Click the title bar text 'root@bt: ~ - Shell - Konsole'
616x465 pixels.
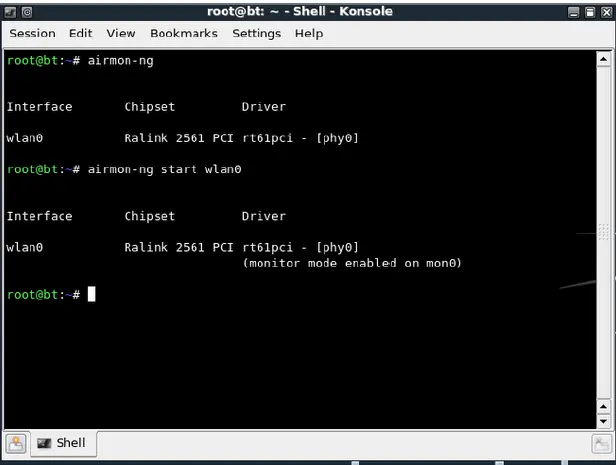click(x=300, y=11)
